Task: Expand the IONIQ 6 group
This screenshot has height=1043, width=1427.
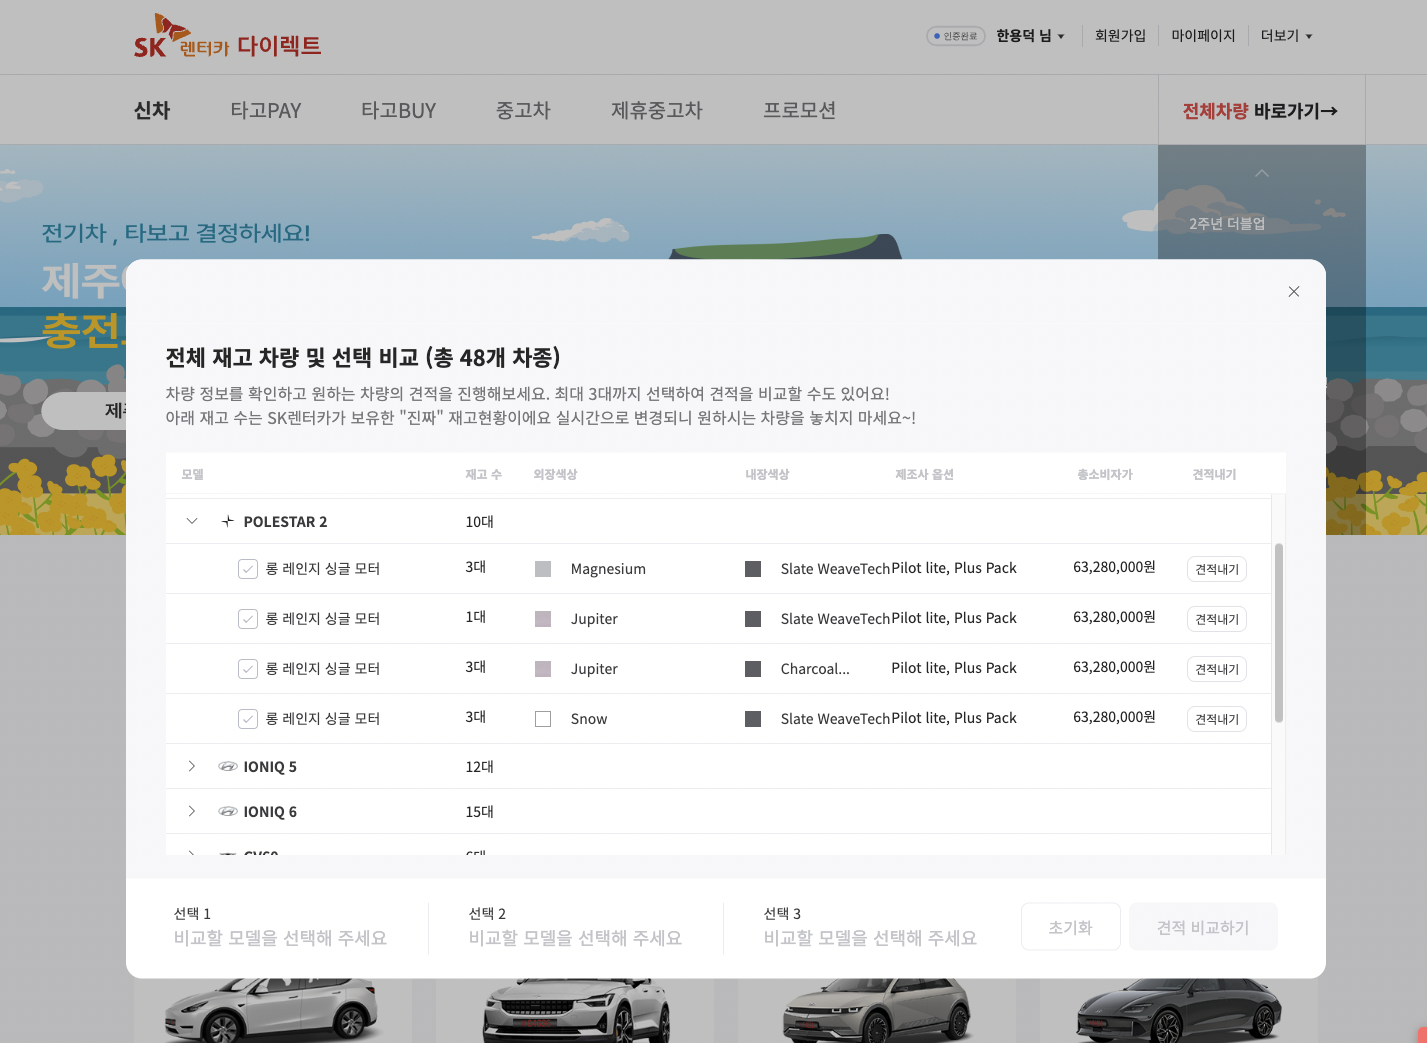Action: click(192, 812)
